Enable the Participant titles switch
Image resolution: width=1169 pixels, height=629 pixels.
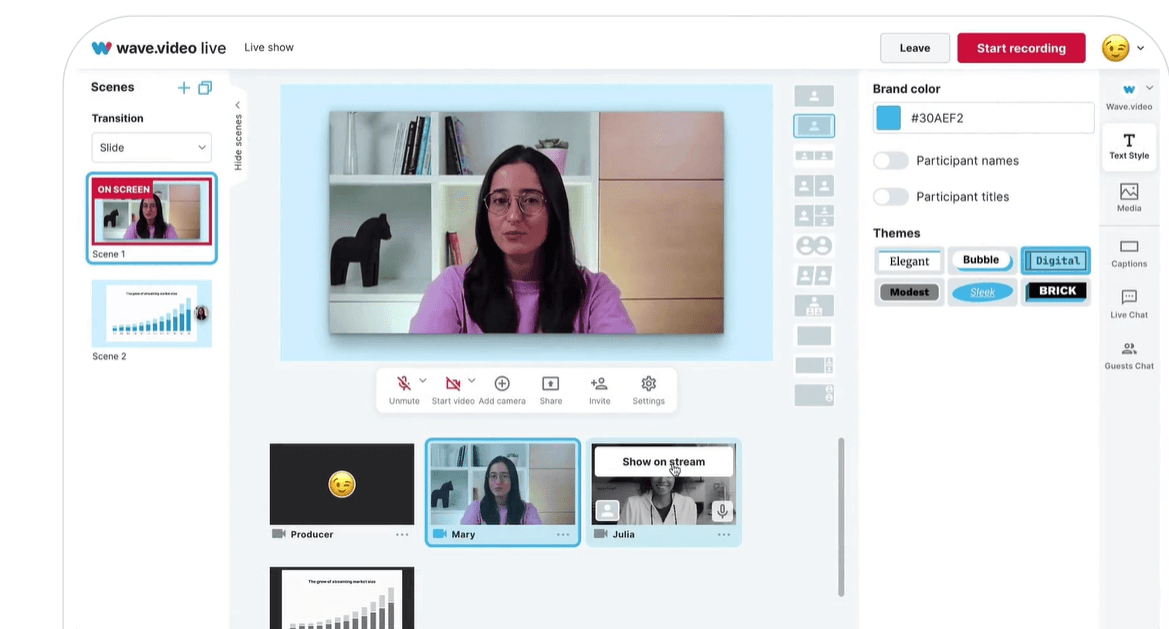click(891, 197)
